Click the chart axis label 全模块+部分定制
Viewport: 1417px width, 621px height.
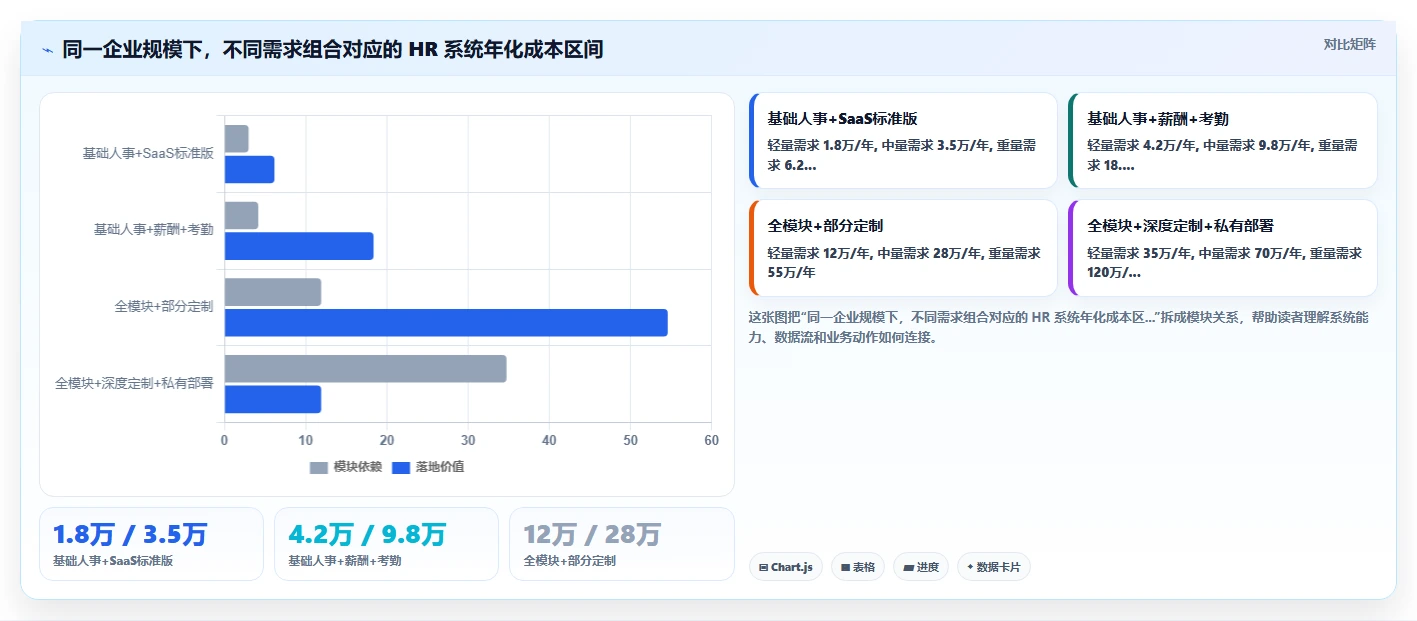164,306
